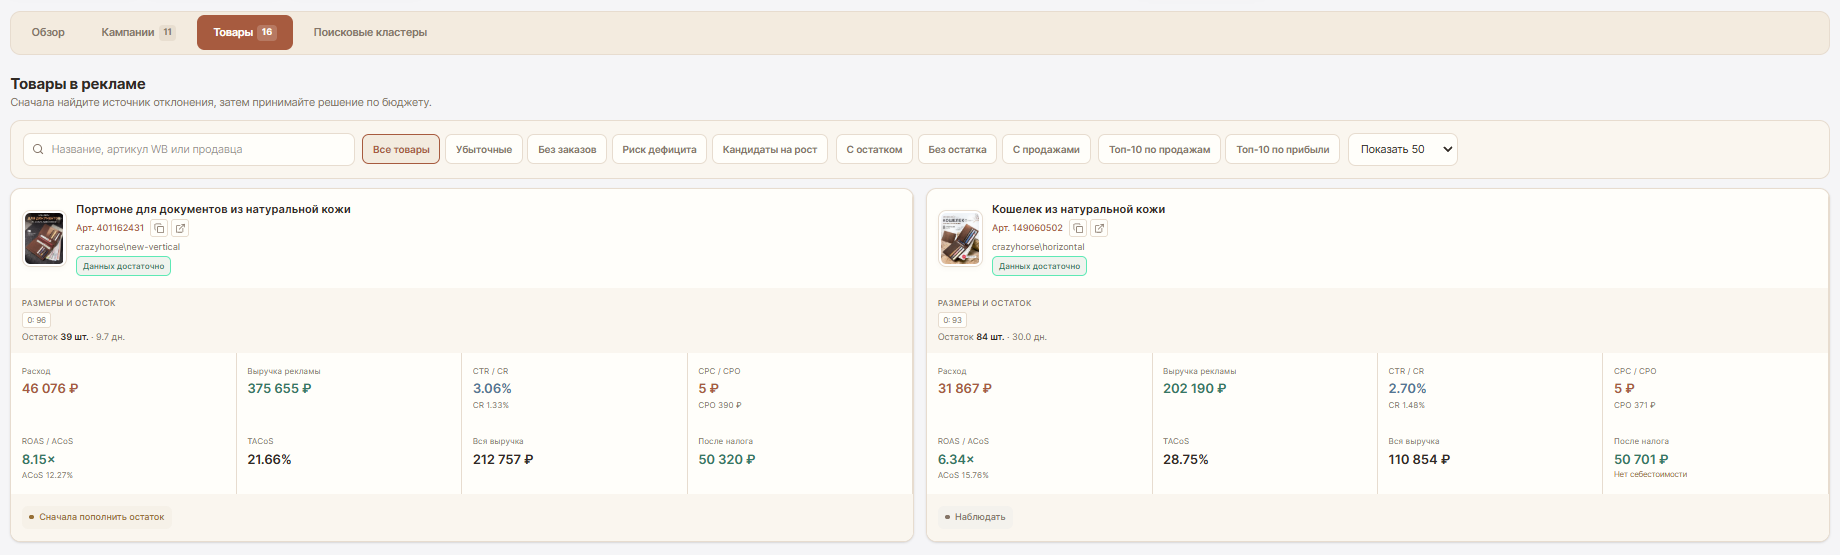The width and height of the screenshot is (1840, 555).
Task: Apply the С остатком filter
Action: click(x=874, y=149)
